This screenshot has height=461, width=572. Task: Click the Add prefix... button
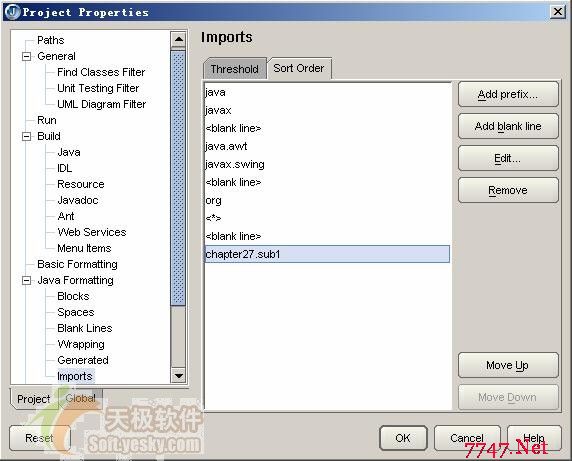pyautogui.click(x=508, y=94)
